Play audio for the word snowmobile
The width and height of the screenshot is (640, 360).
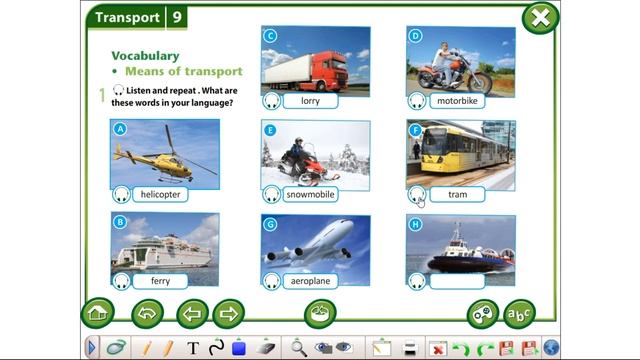pos(271,195)
